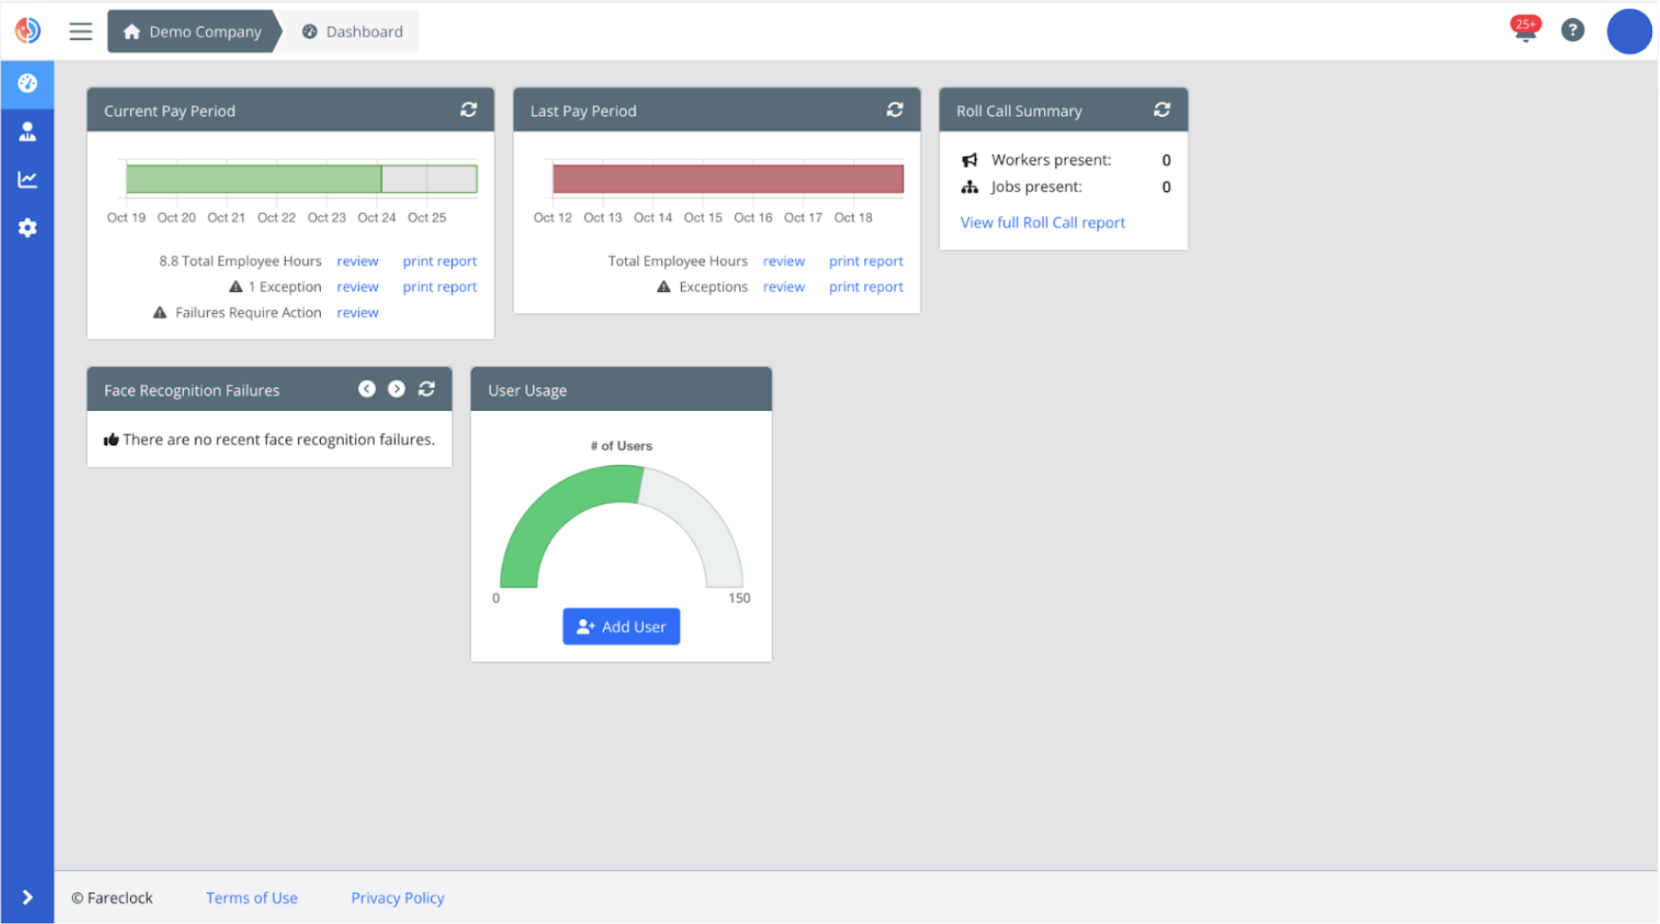Go to previous Face Recognition Failures page
Viewport: 1660px width, 924px height.
tap(367, 389)
